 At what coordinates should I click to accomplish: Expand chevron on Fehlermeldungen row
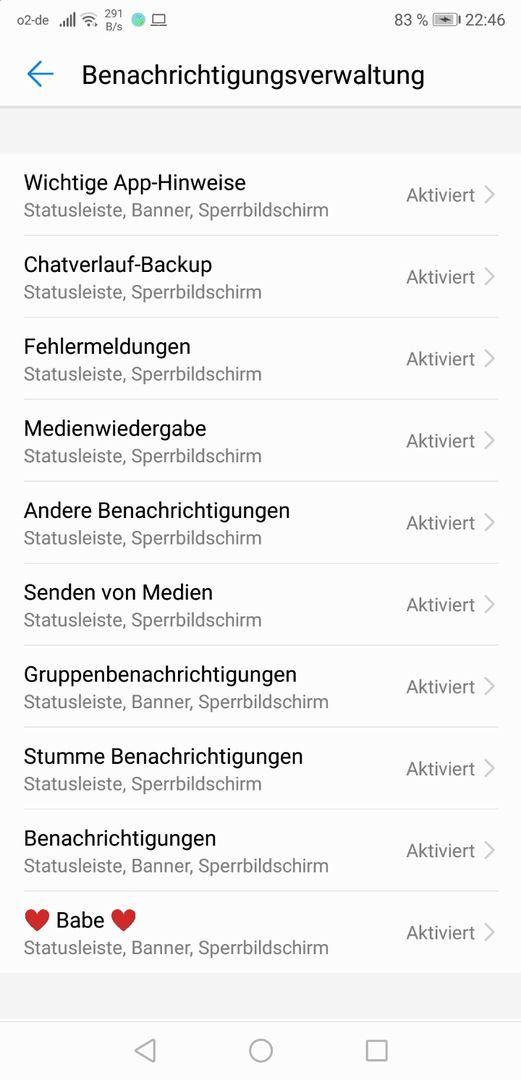[489, 359]
